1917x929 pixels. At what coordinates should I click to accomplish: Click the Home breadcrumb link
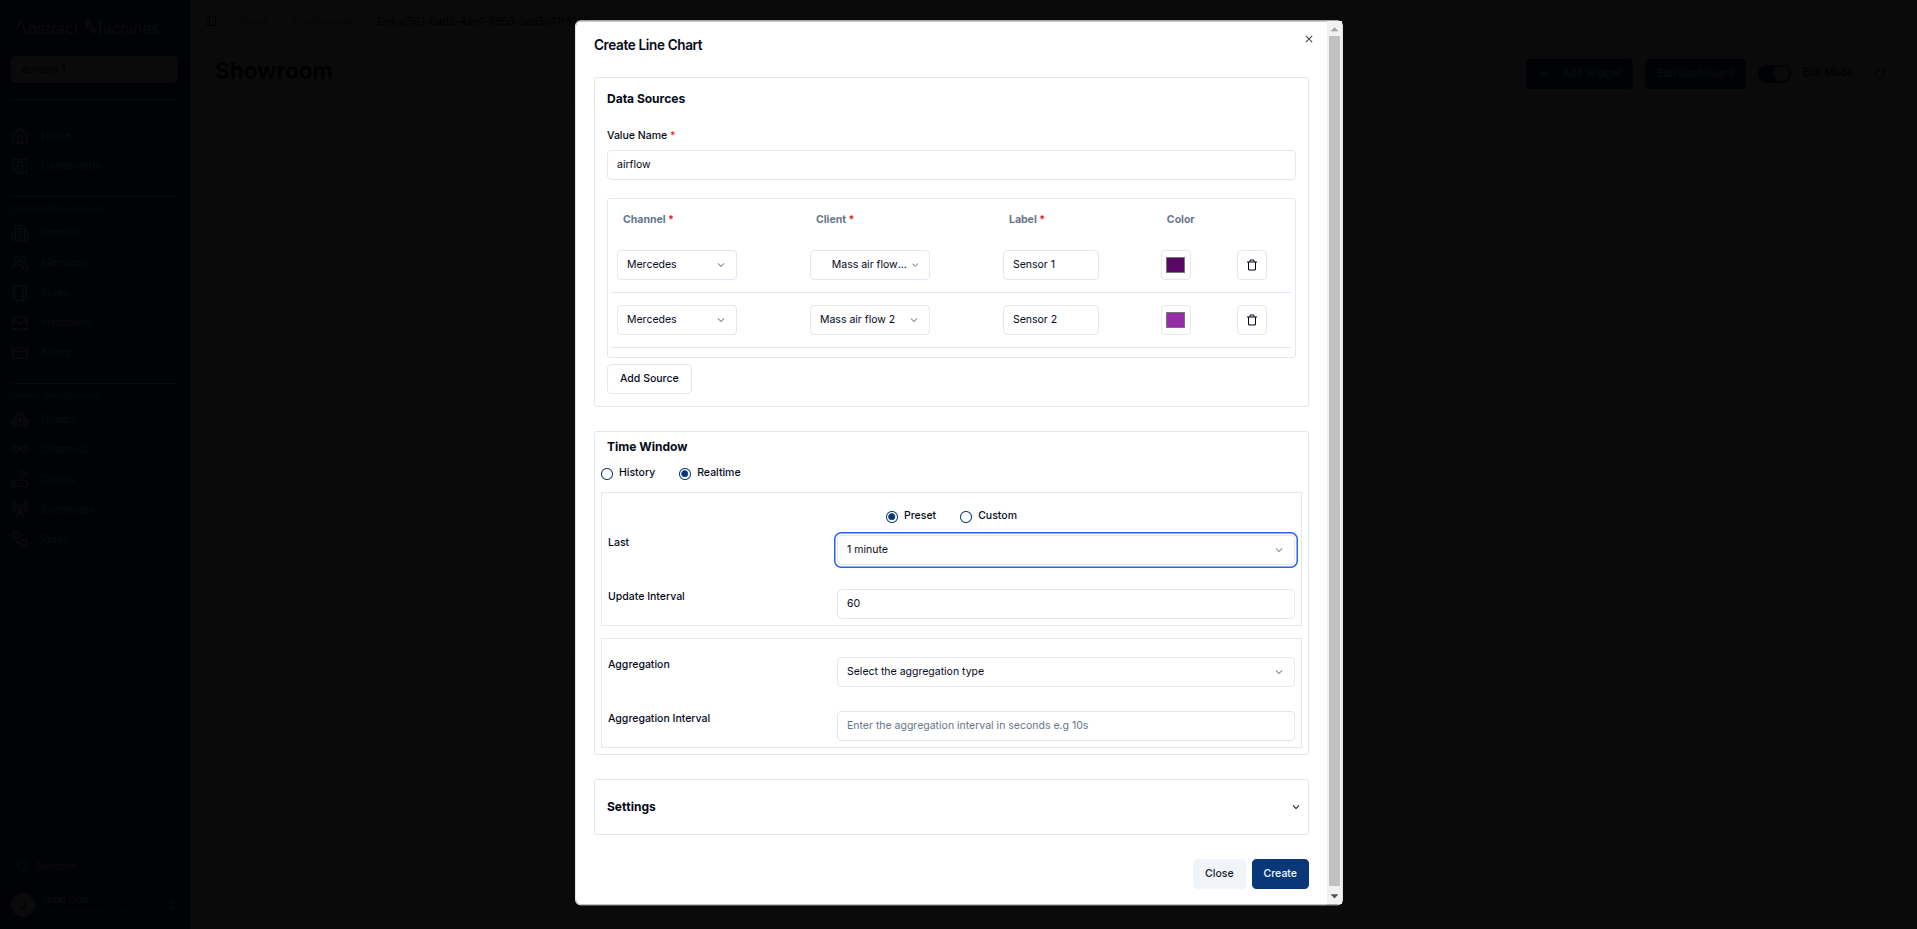point(254,20)
